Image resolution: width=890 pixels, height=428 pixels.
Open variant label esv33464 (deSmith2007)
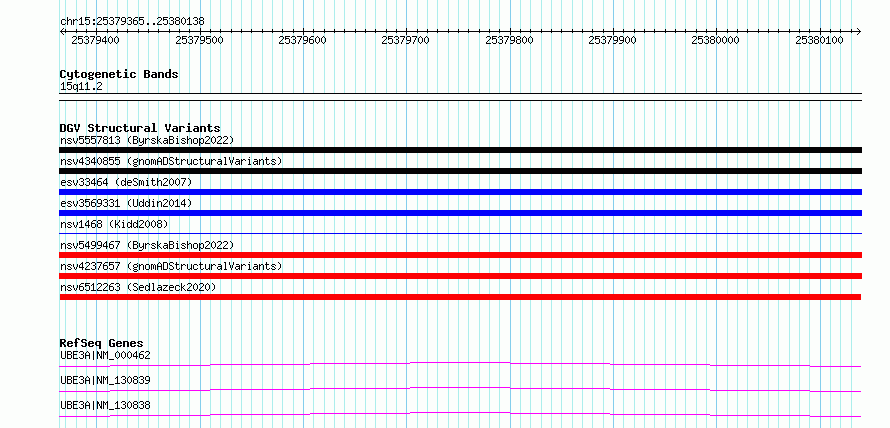pos(126,182)
